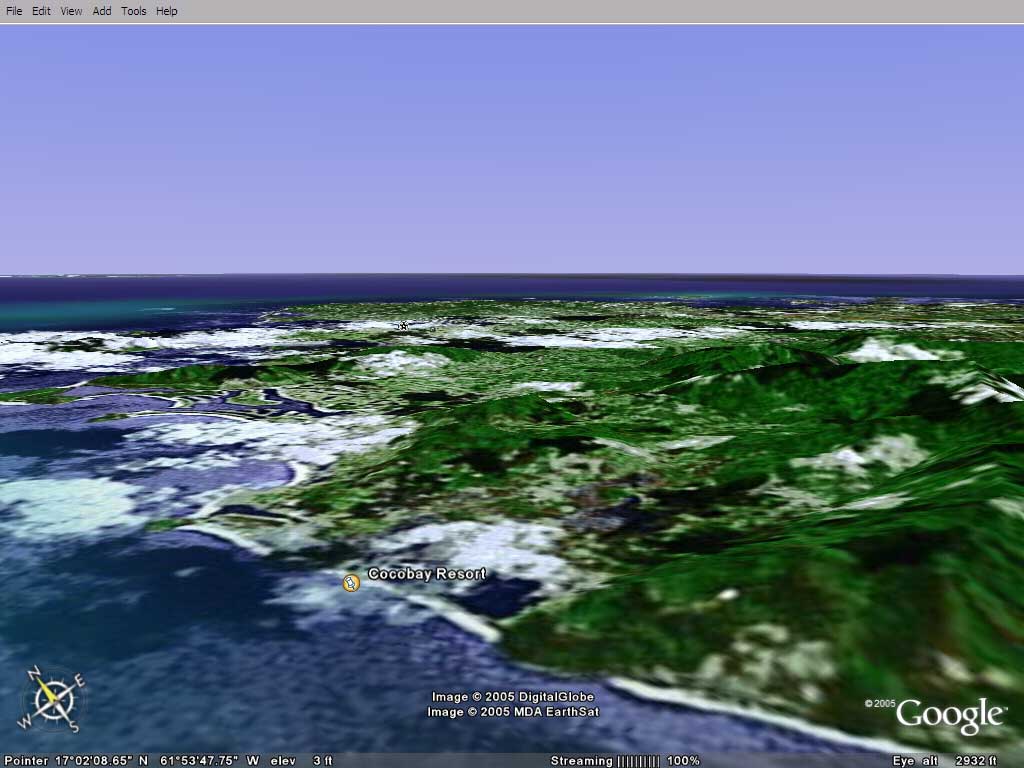Click the Cocobay Resort label text
1024x768 pixels.
pos(427,574)
